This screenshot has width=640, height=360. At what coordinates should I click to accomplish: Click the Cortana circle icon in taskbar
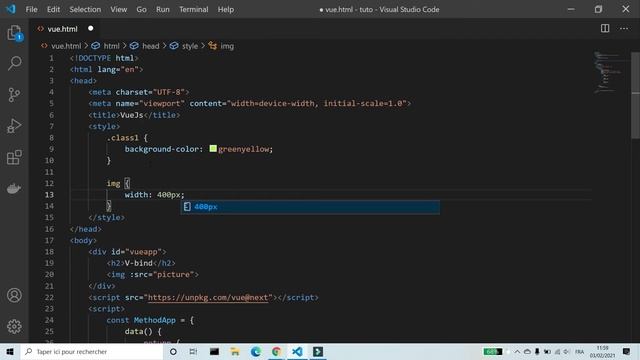click(173, 351)
